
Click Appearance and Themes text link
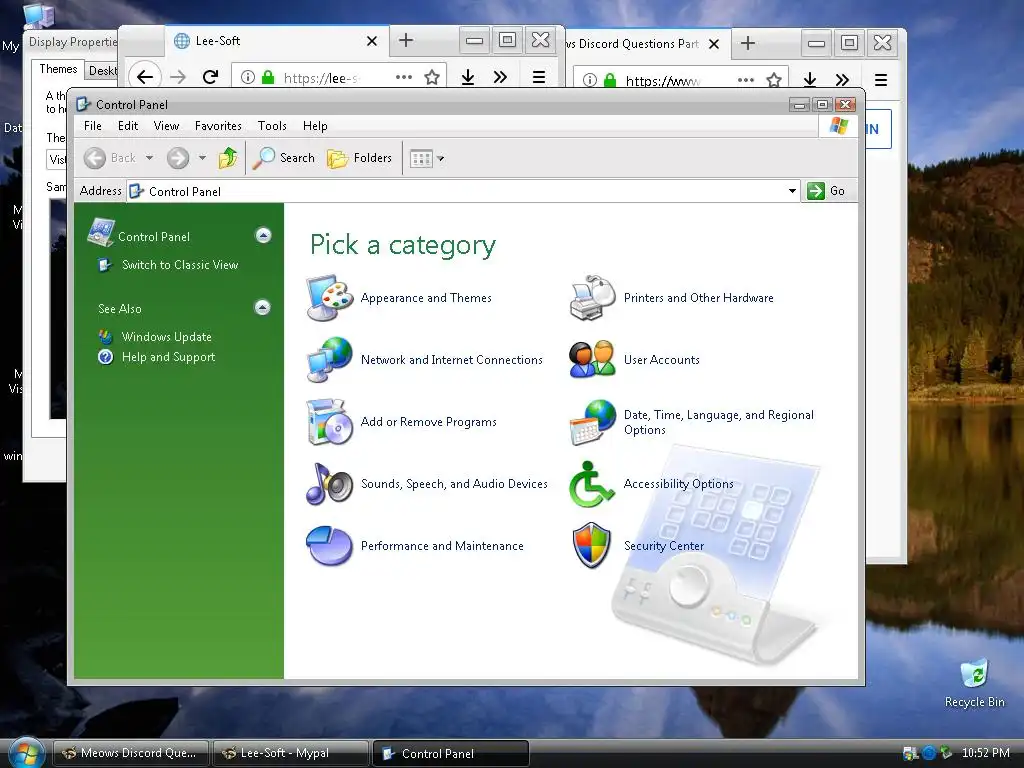[x=426, y=298]
